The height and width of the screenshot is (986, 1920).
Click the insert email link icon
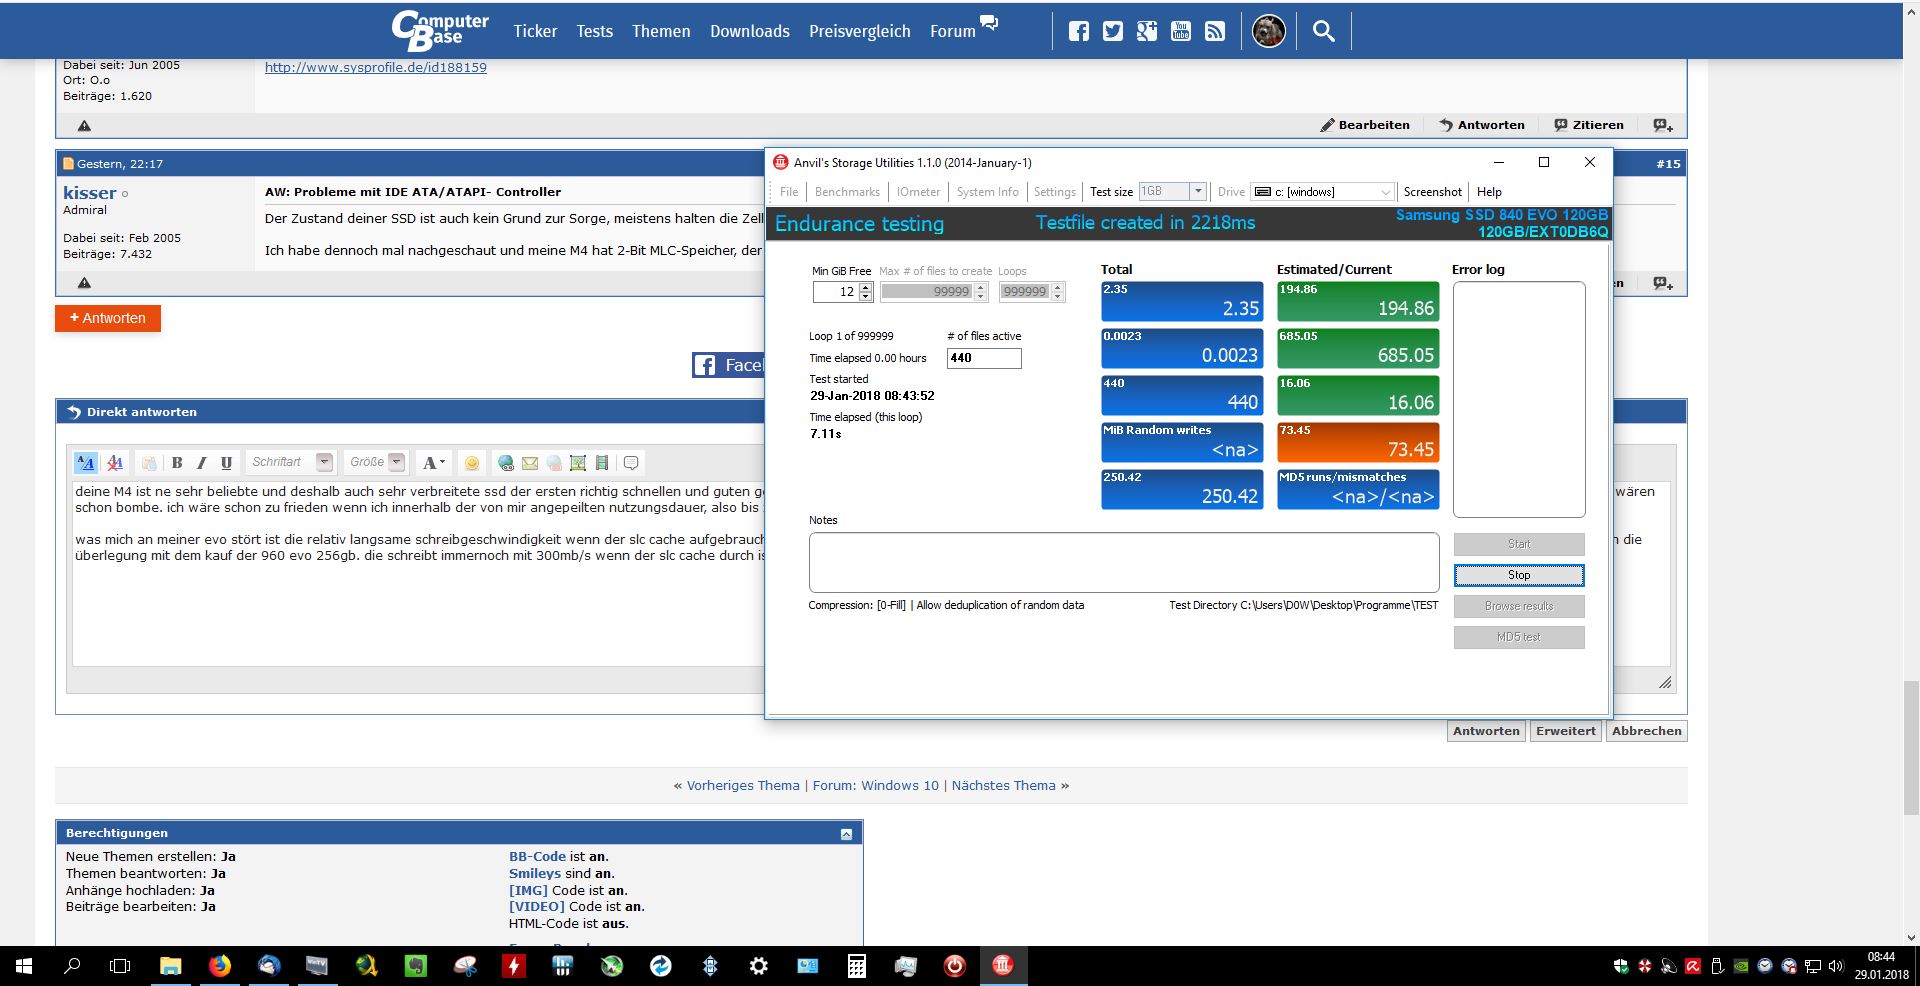coord(530,462)
